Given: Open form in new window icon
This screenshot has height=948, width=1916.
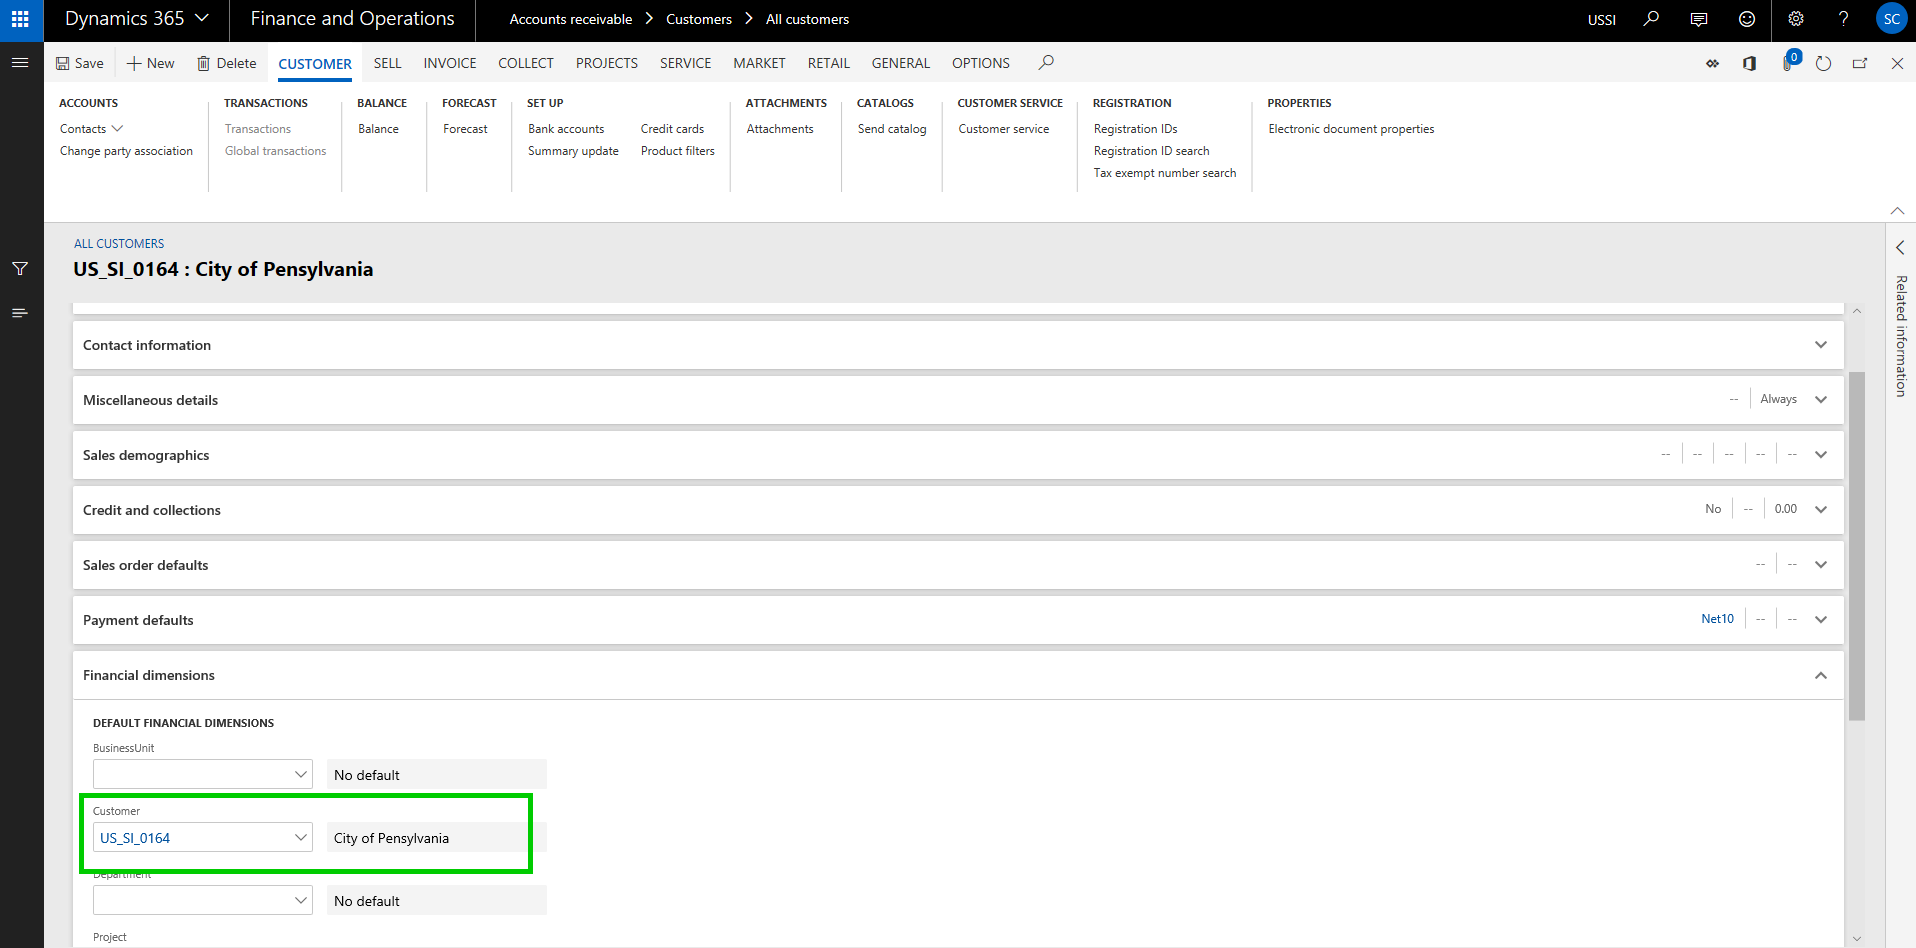Looking at the screenshot, I should (1860, 63).
